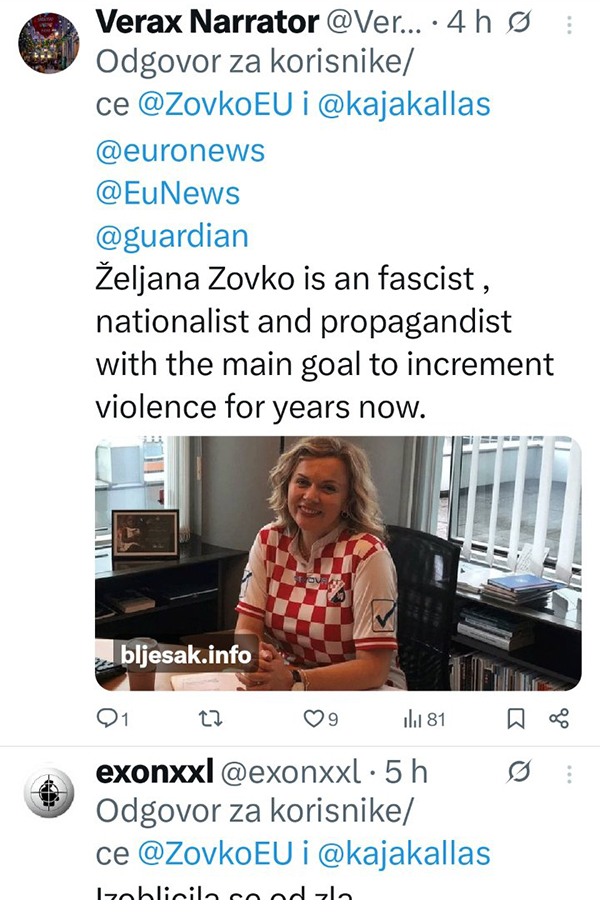Open more options menu for Verax Narrator's tweet
Image resolution: width=600 pixels, height=900 pixels.
coord(569,21)
